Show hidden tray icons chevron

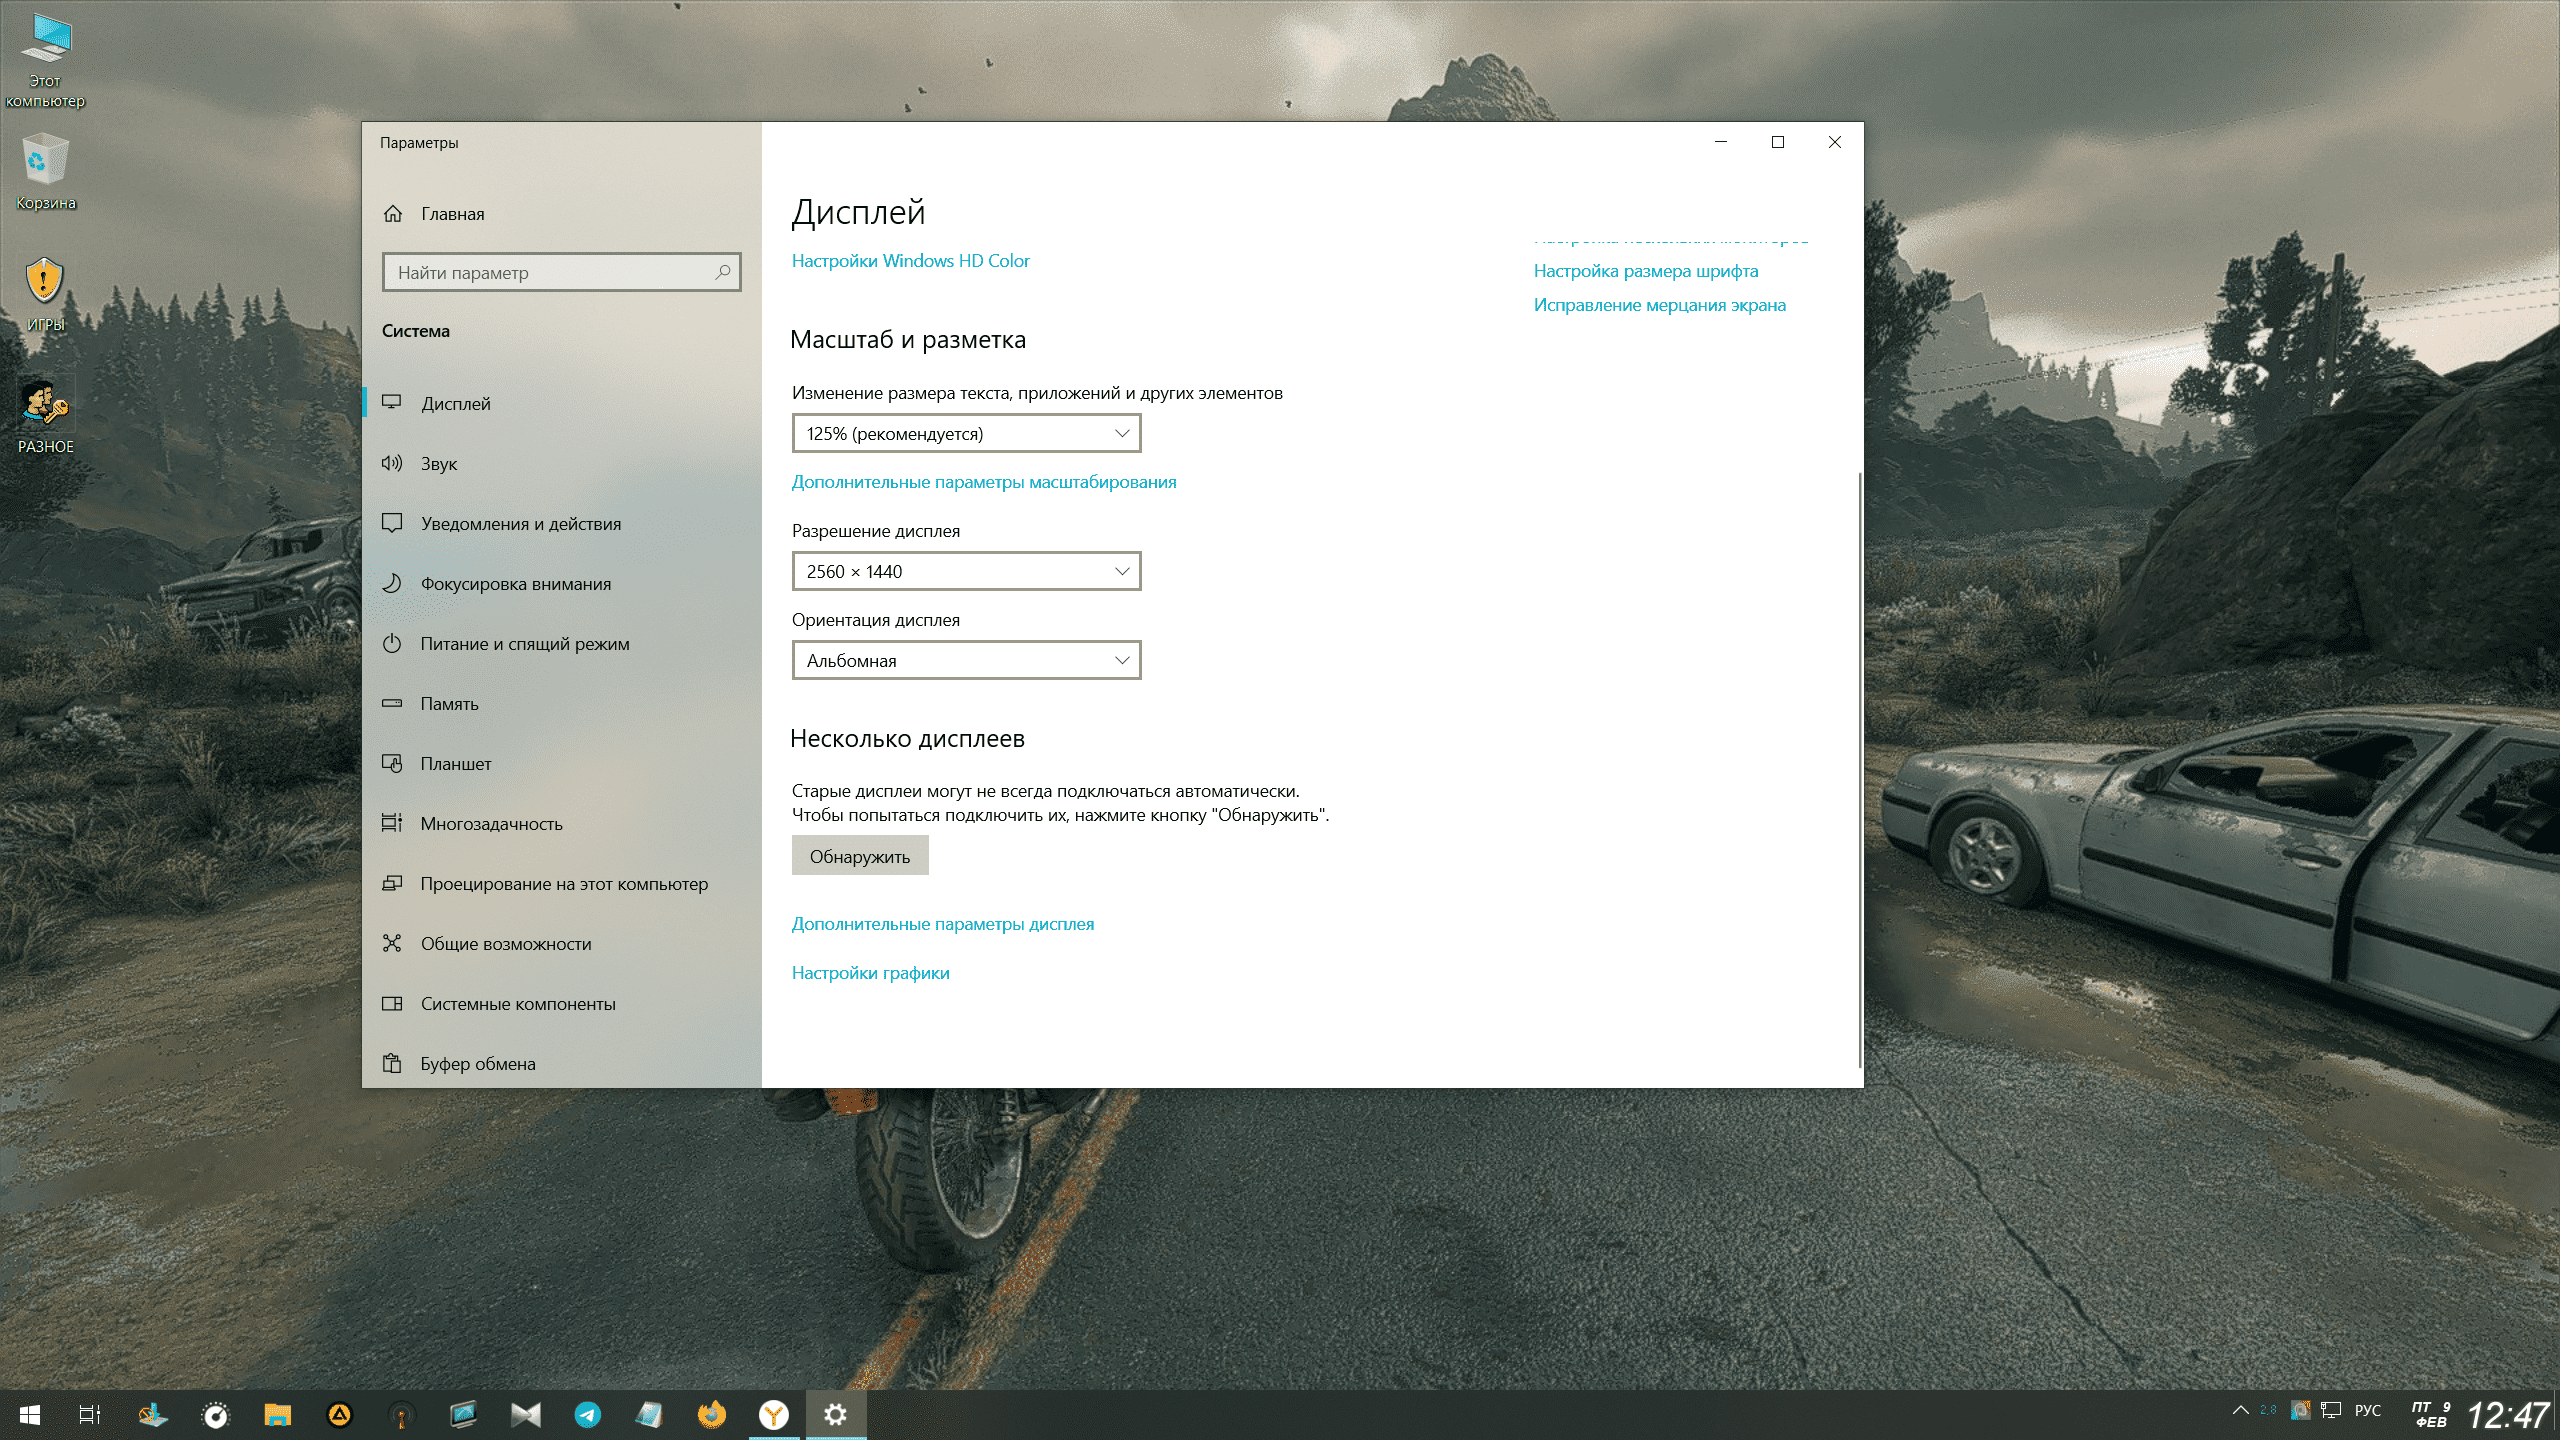coord(2240,1410)
